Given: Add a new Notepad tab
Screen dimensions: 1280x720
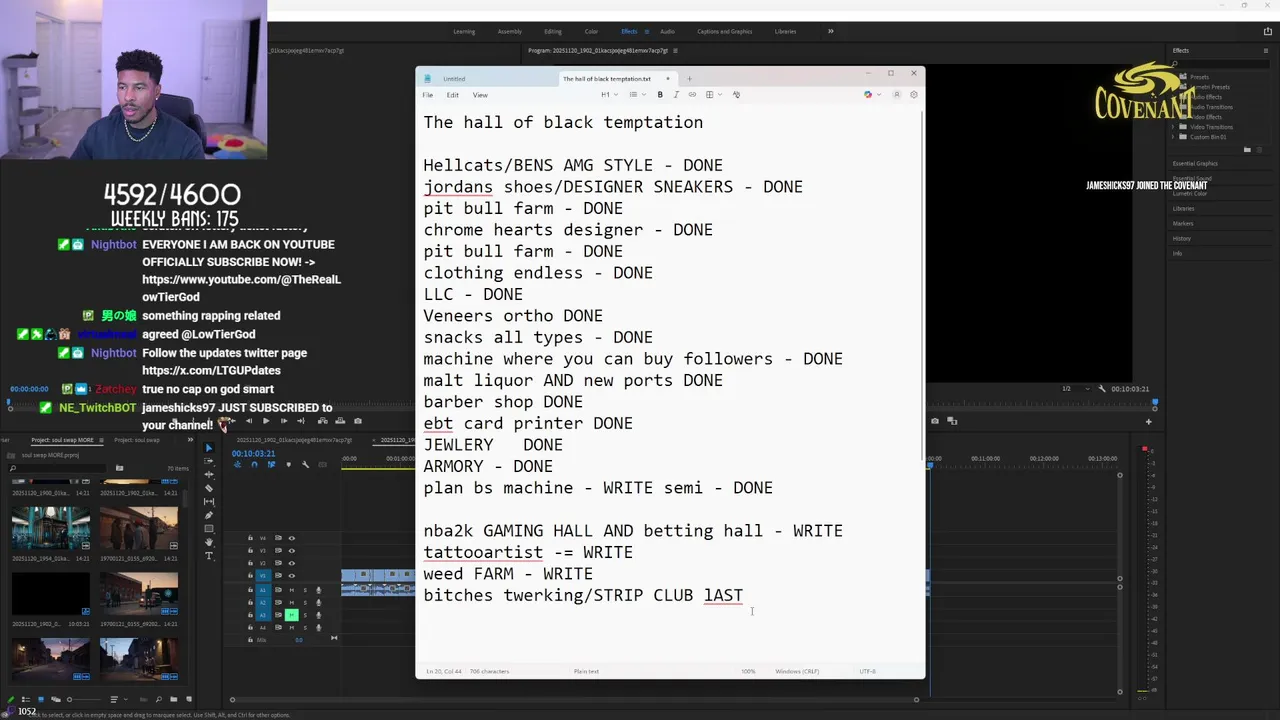Looking at the screenshot, I should pyautogui.click(x=689, y=79).
